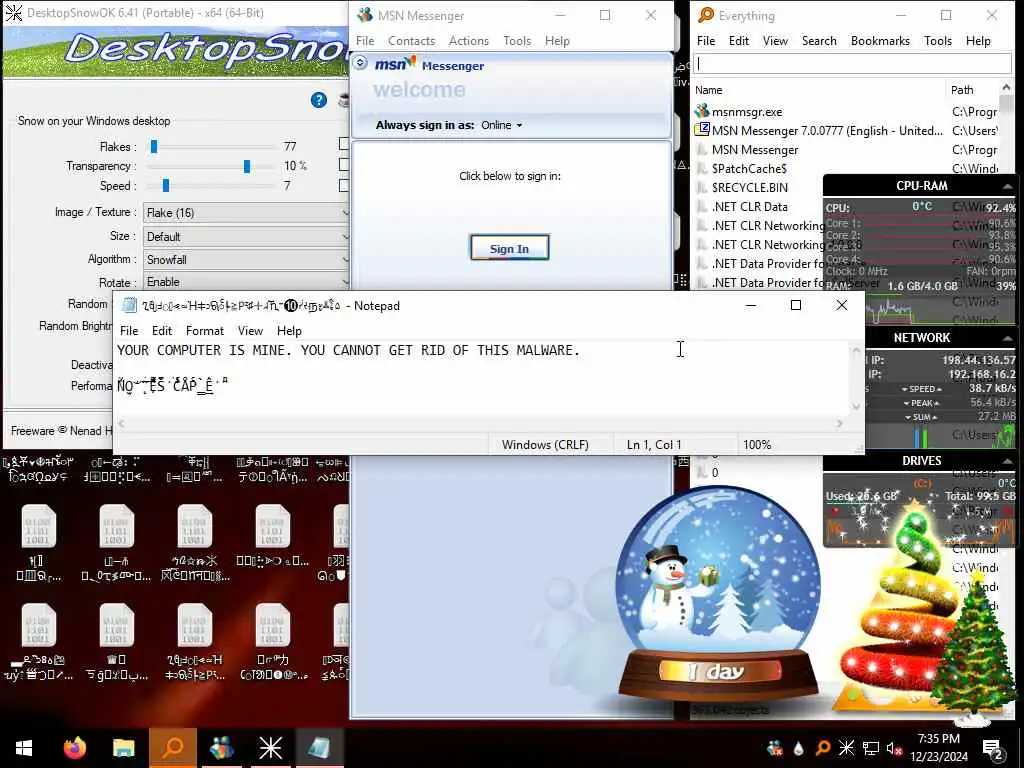This screenshot has width=1024, height=768.
Task: Click the Everything title bar magnifier icon
Action: [x=706, y=15]
